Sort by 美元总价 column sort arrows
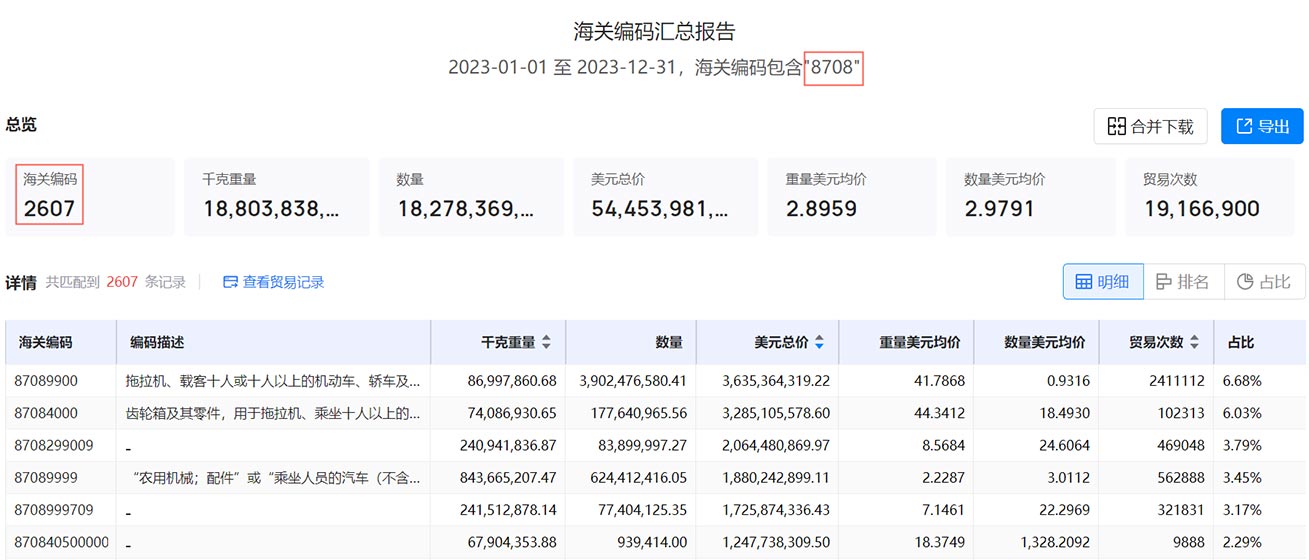This screenshot has width=1309, height=560. [819, 342]
